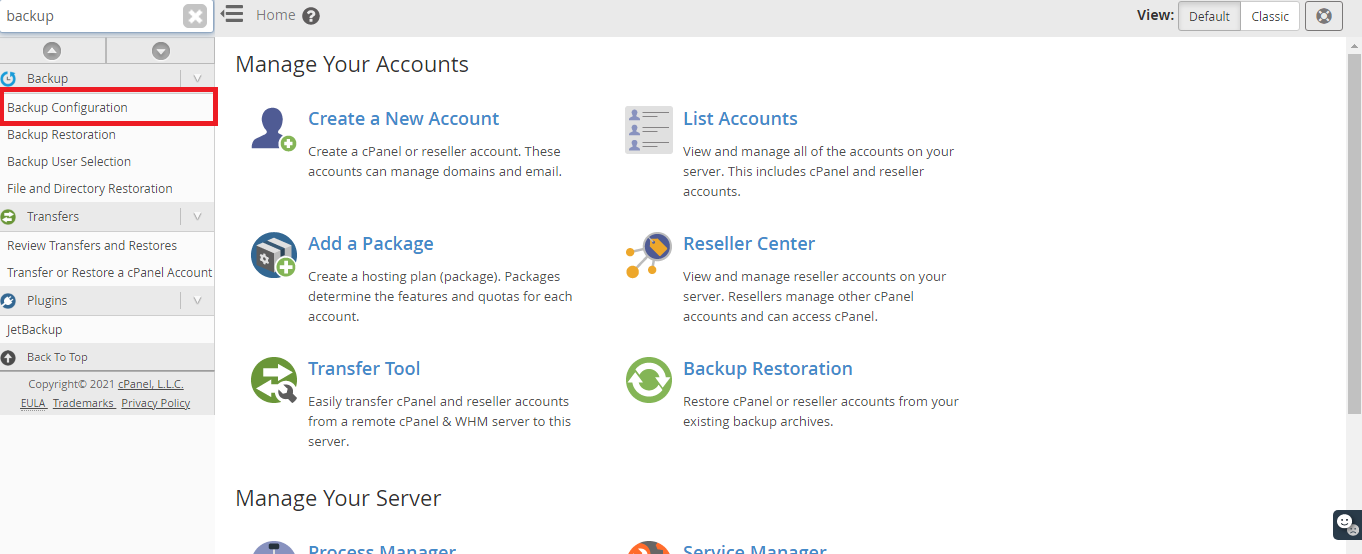This screenshot has width=1362, height=554.
Task: Clear the backup search field
Action: [195, 16]
